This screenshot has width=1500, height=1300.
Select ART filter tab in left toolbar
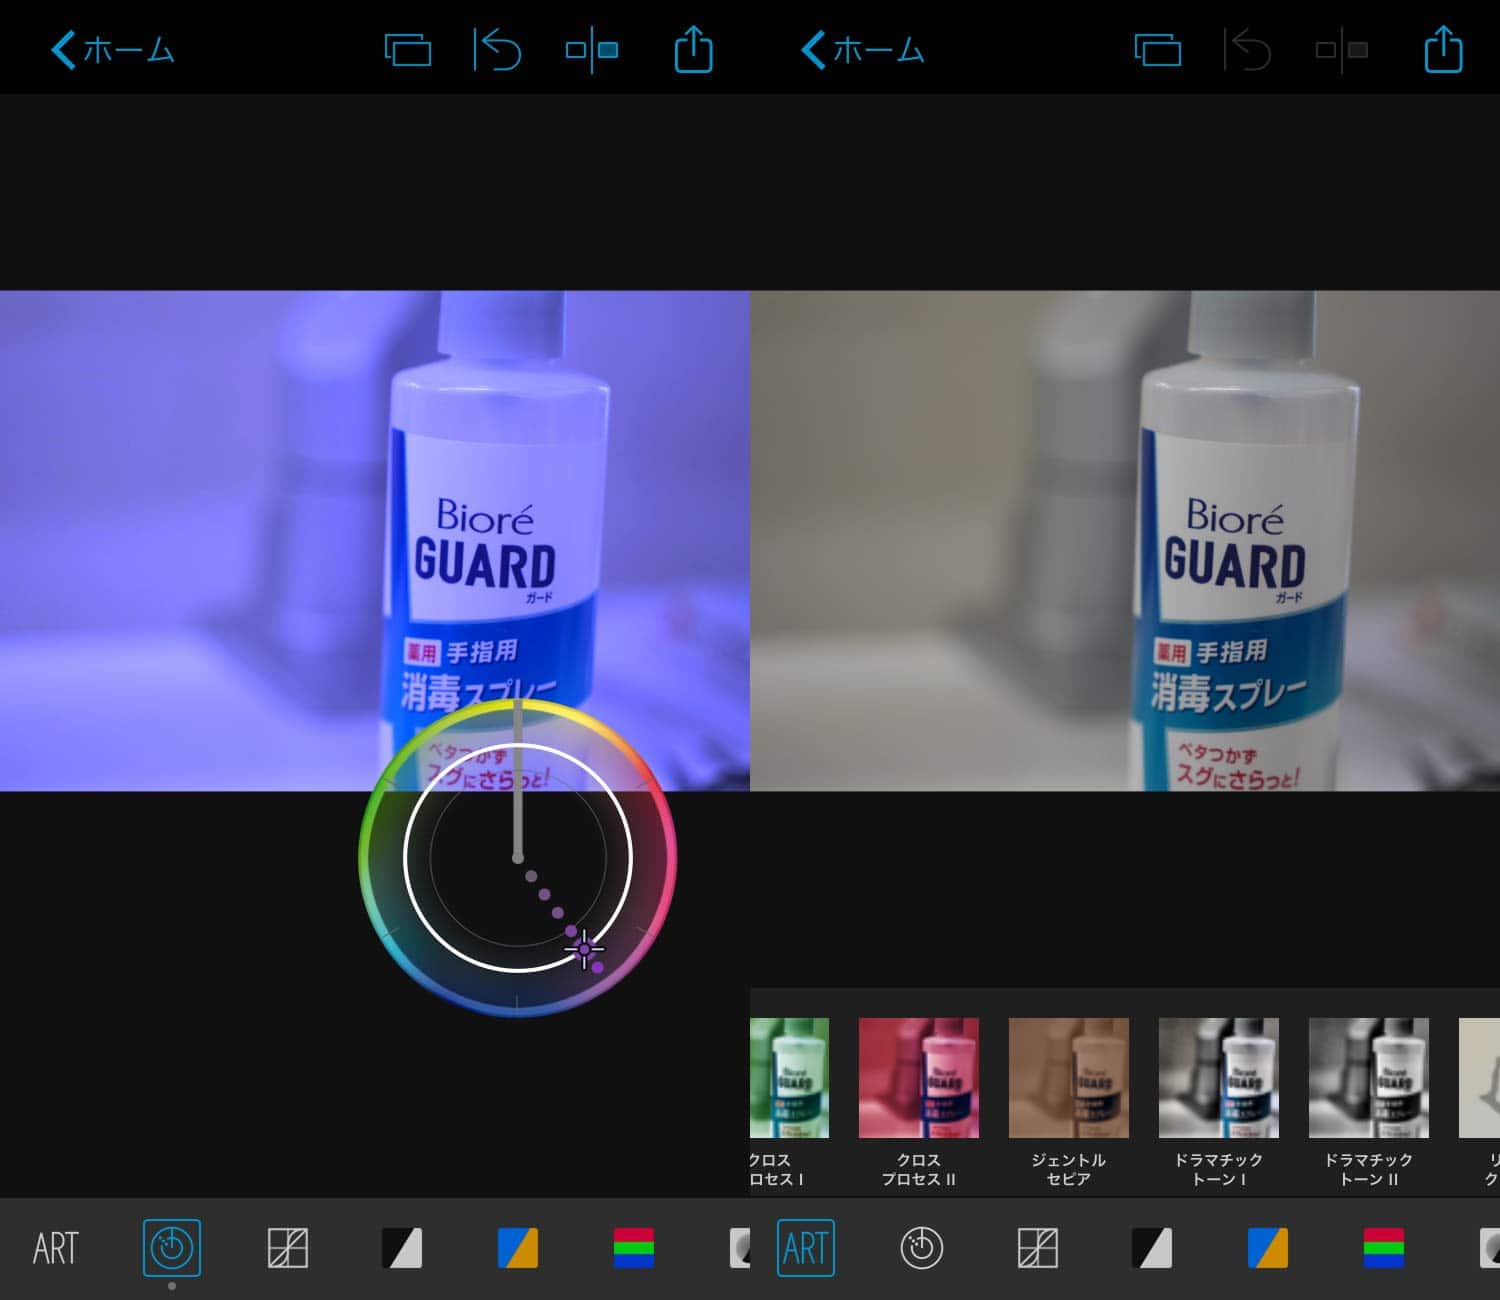click(55, 1248)
